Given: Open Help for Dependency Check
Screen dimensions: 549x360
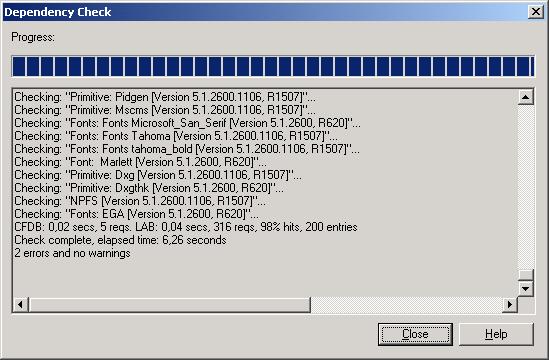Looking at the screenshot, I should pos(496,334).
